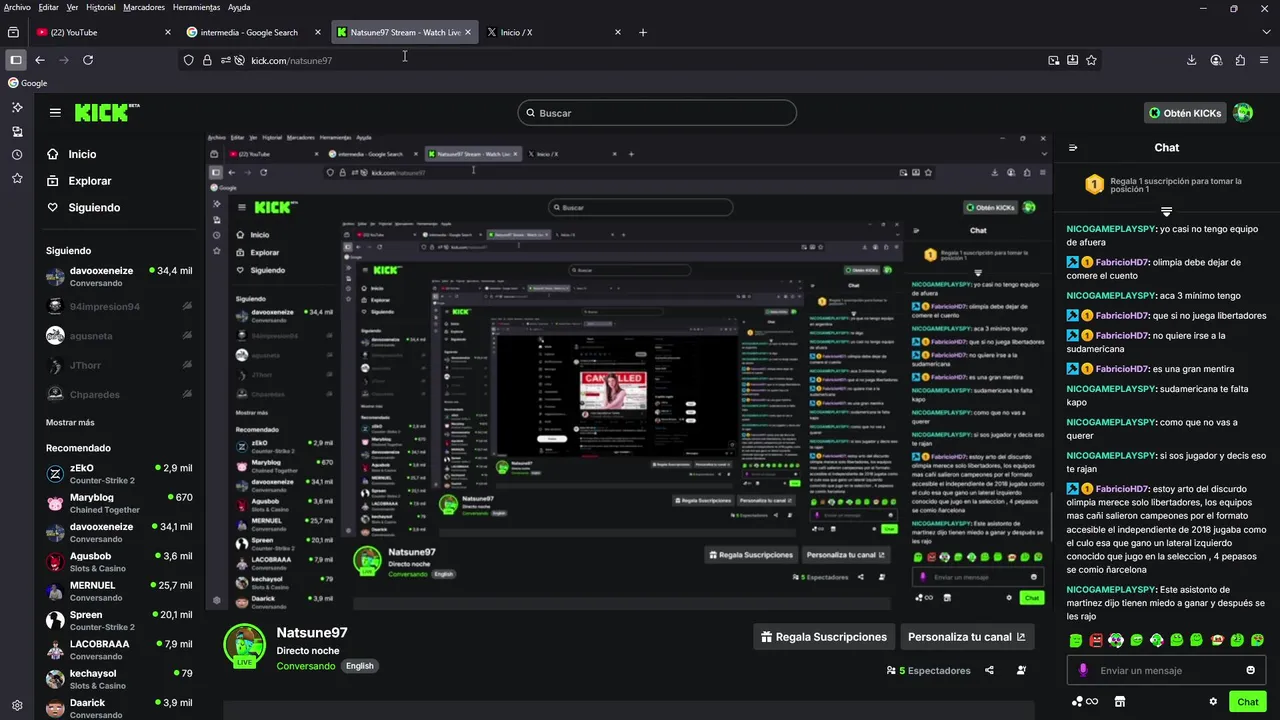
Task: Click Firefox back arrow
Action: (40, 60)
